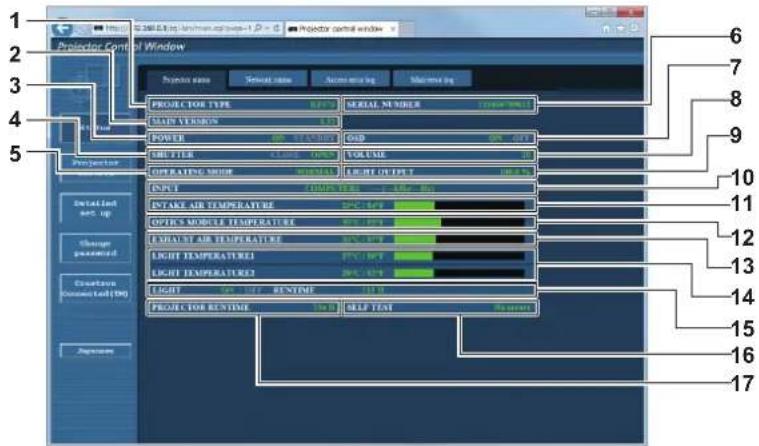Click the refresh icon in the address bar
This screenshot has width=759, height=446.
coord(276,29)
